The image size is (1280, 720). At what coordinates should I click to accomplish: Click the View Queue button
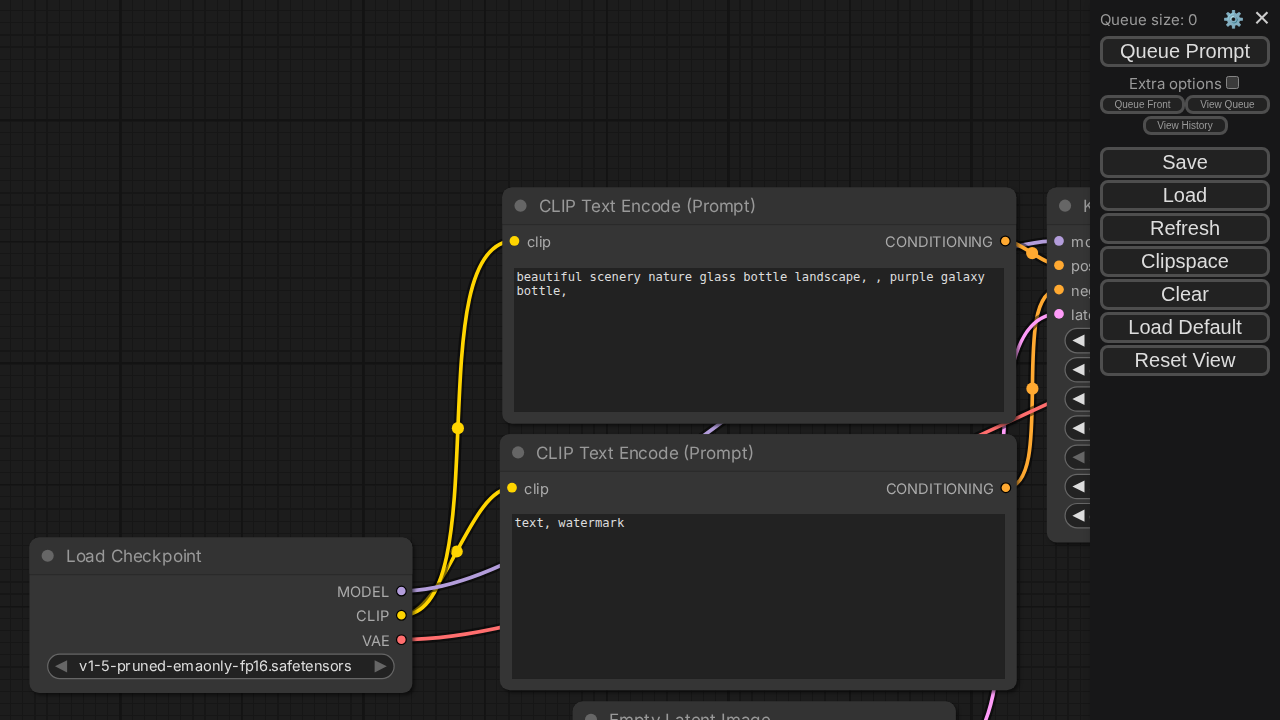pos(1226,104)
